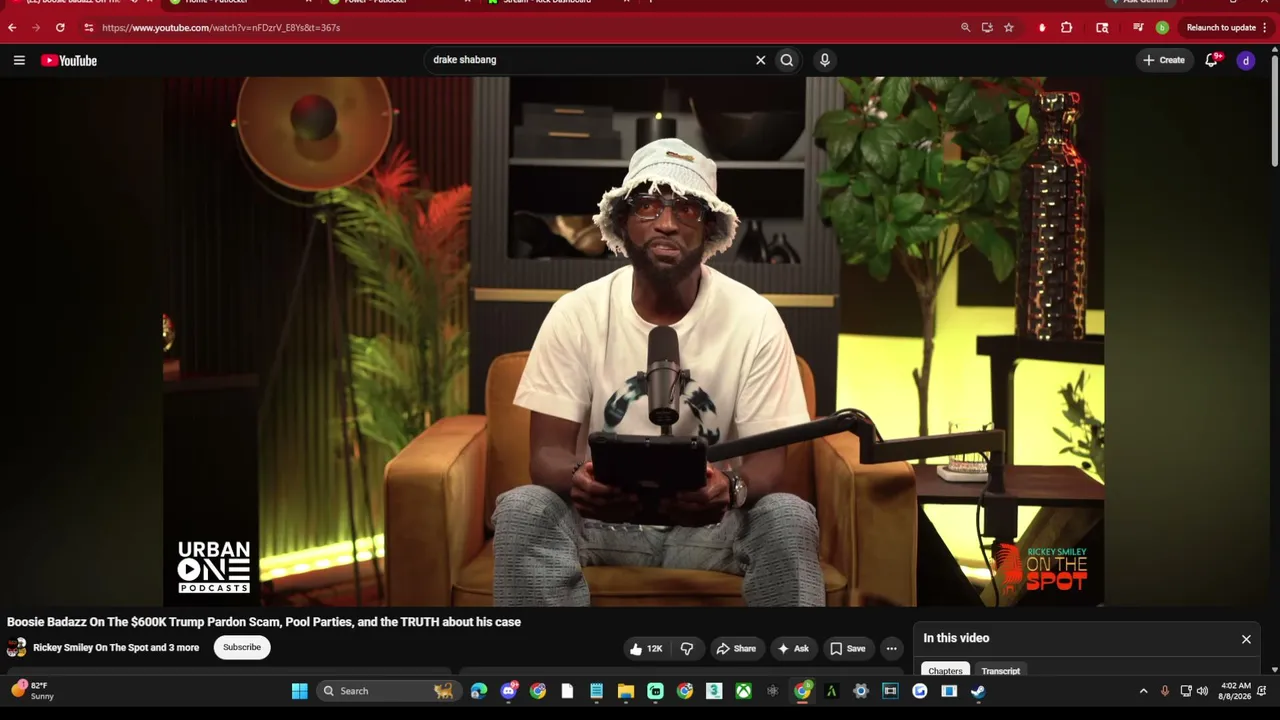The image size is (1280, 720).
Task: Switch to the Power - Putlocker browser tab
Action: pyautogui.click(x=398, y=3)
